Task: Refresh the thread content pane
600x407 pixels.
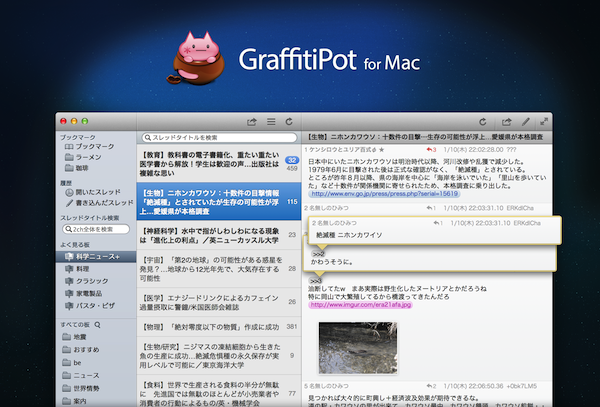Action: click(483, 122)
